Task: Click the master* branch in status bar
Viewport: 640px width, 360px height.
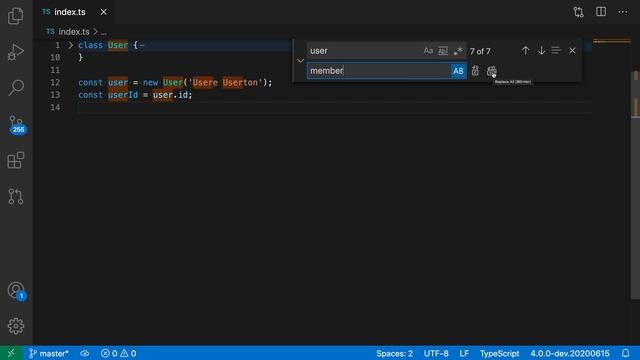Action: click(48, 353)
